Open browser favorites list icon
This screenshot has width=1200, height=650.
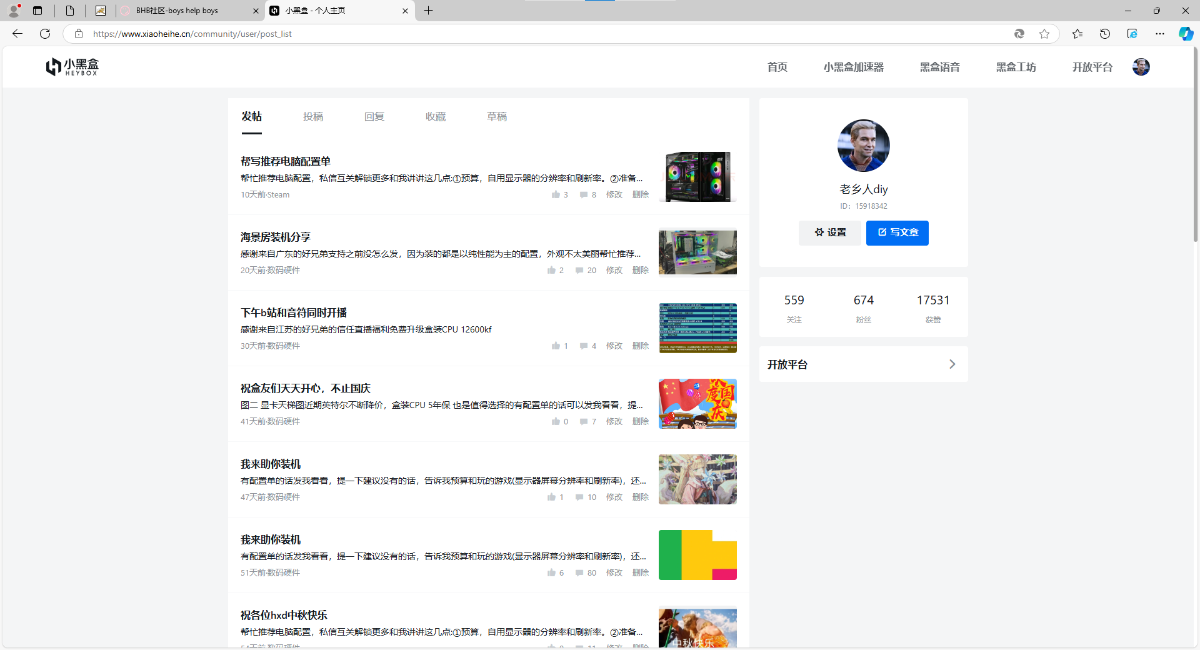click(x=1077, y=33)
